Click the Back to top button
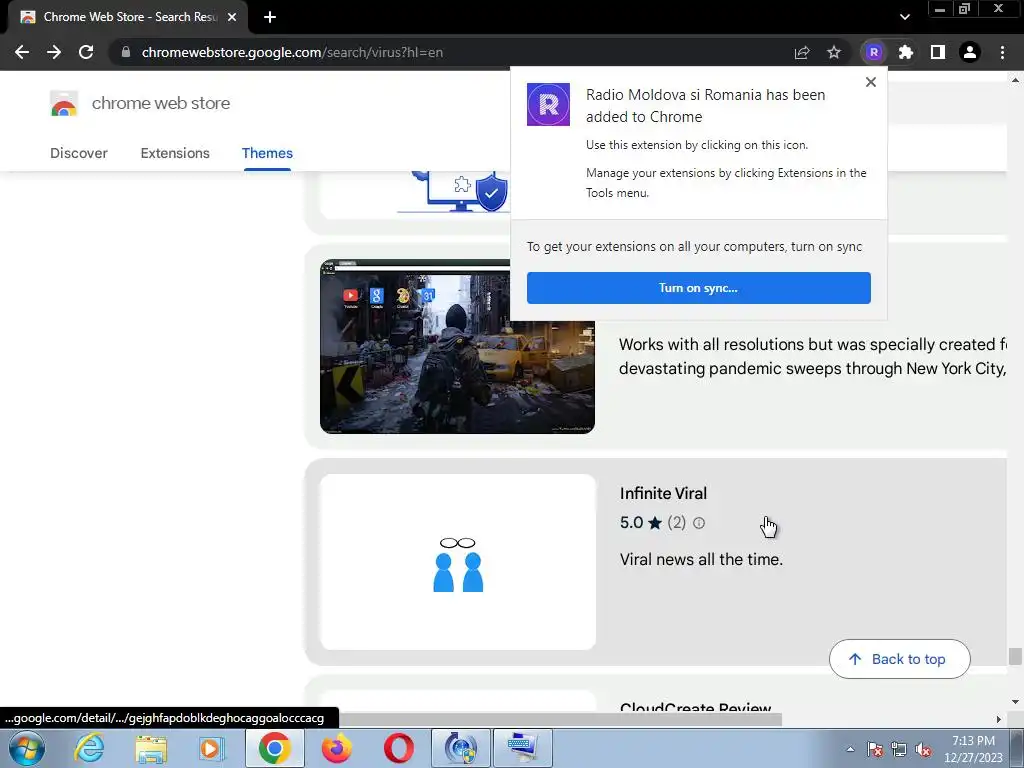1024x768 pixels. coord(899,660)
